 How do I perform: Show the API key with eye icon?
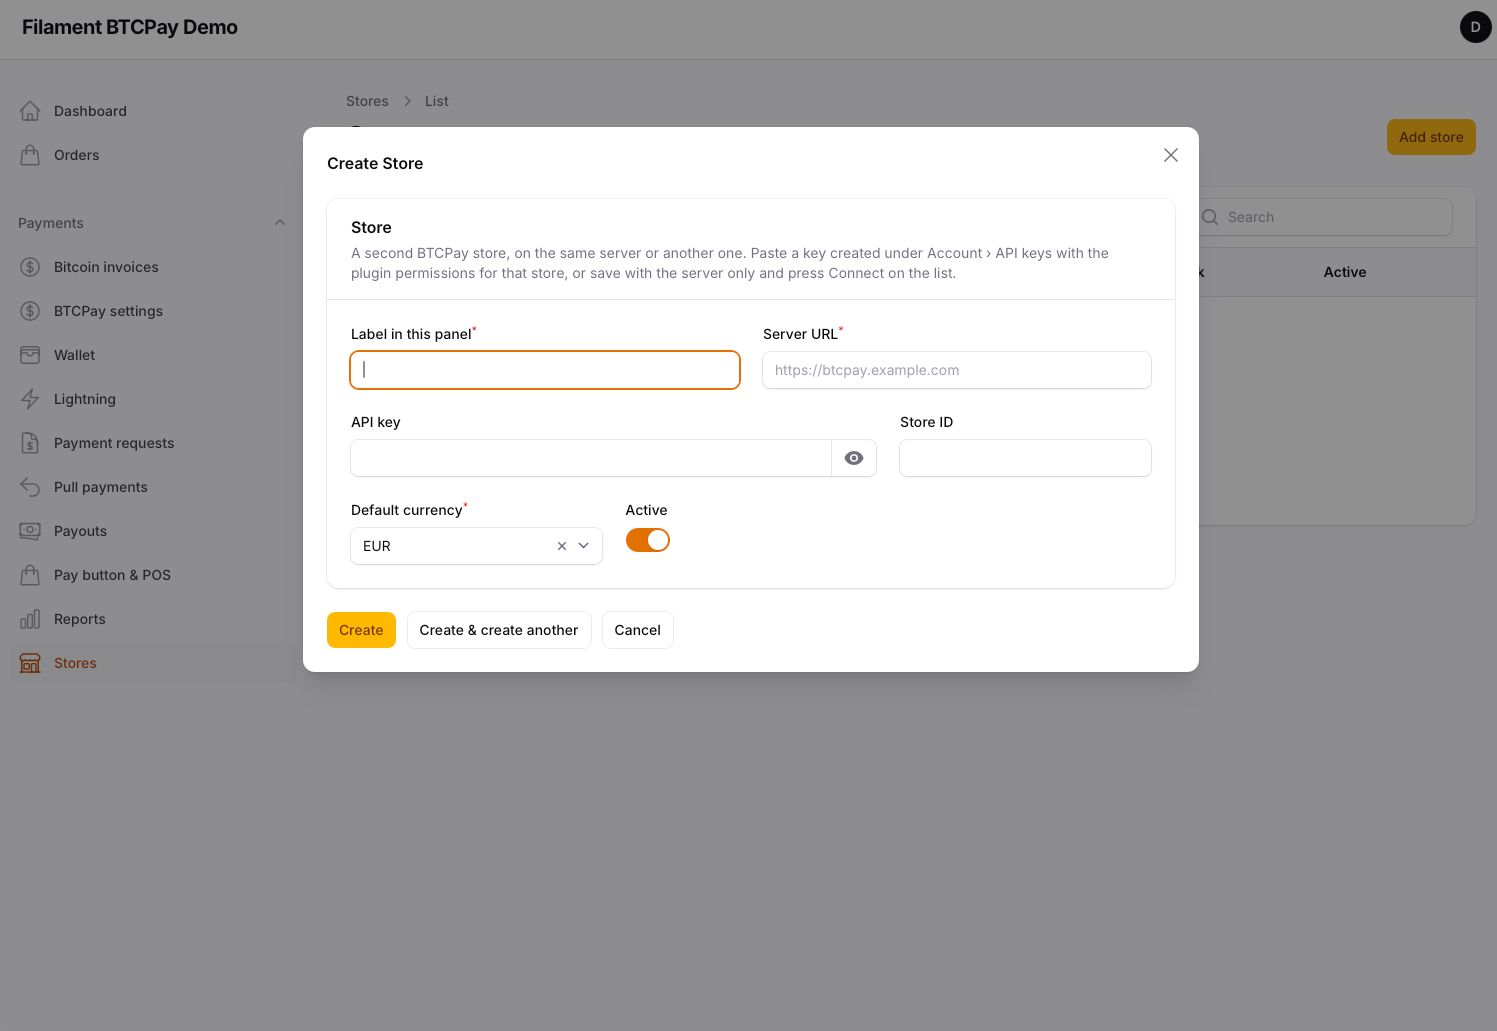coord(854,458)
